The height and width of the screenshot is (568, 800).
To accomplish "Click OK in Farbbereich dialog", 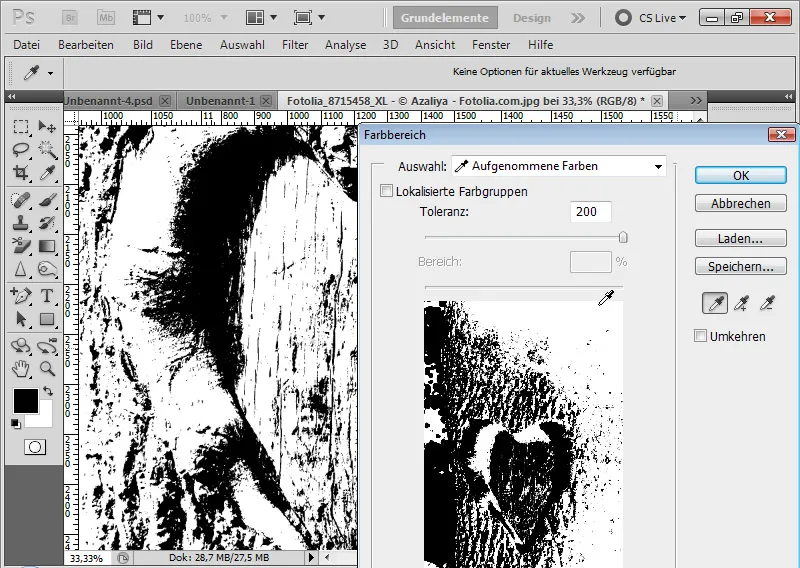I will [x=741, y=176].
